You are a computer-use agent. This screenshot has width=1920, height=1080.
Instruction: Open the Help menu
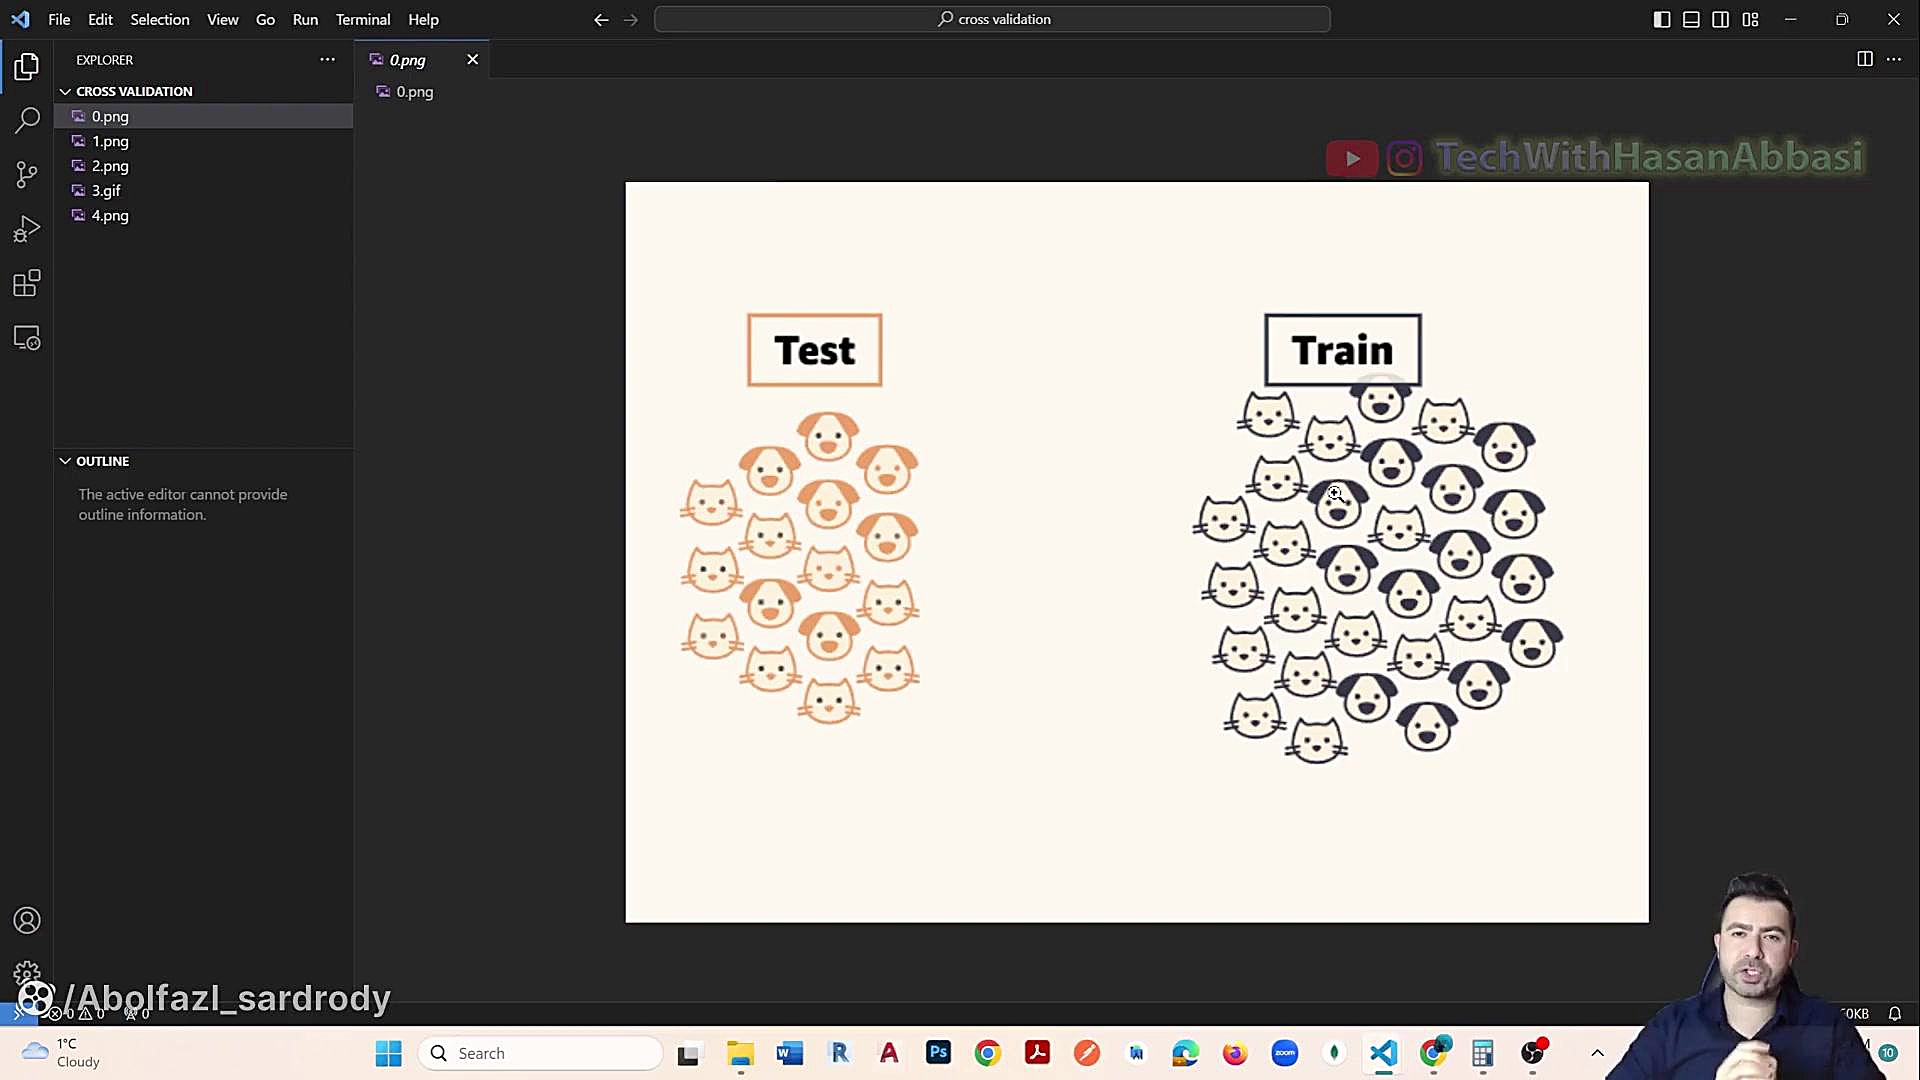tap(423, 19)
